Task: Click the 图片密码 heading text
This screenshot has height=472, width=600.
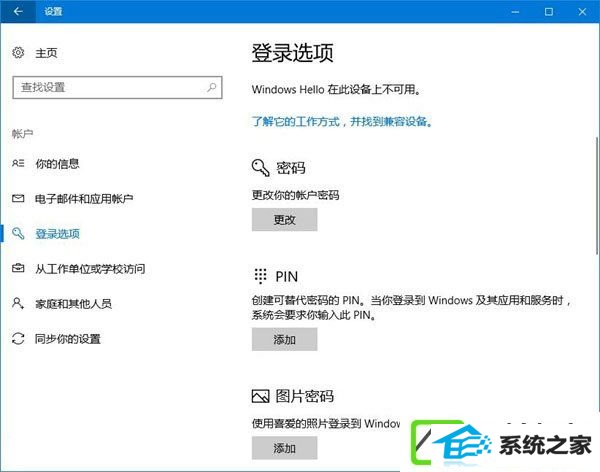Action: (x=305, y=396)
